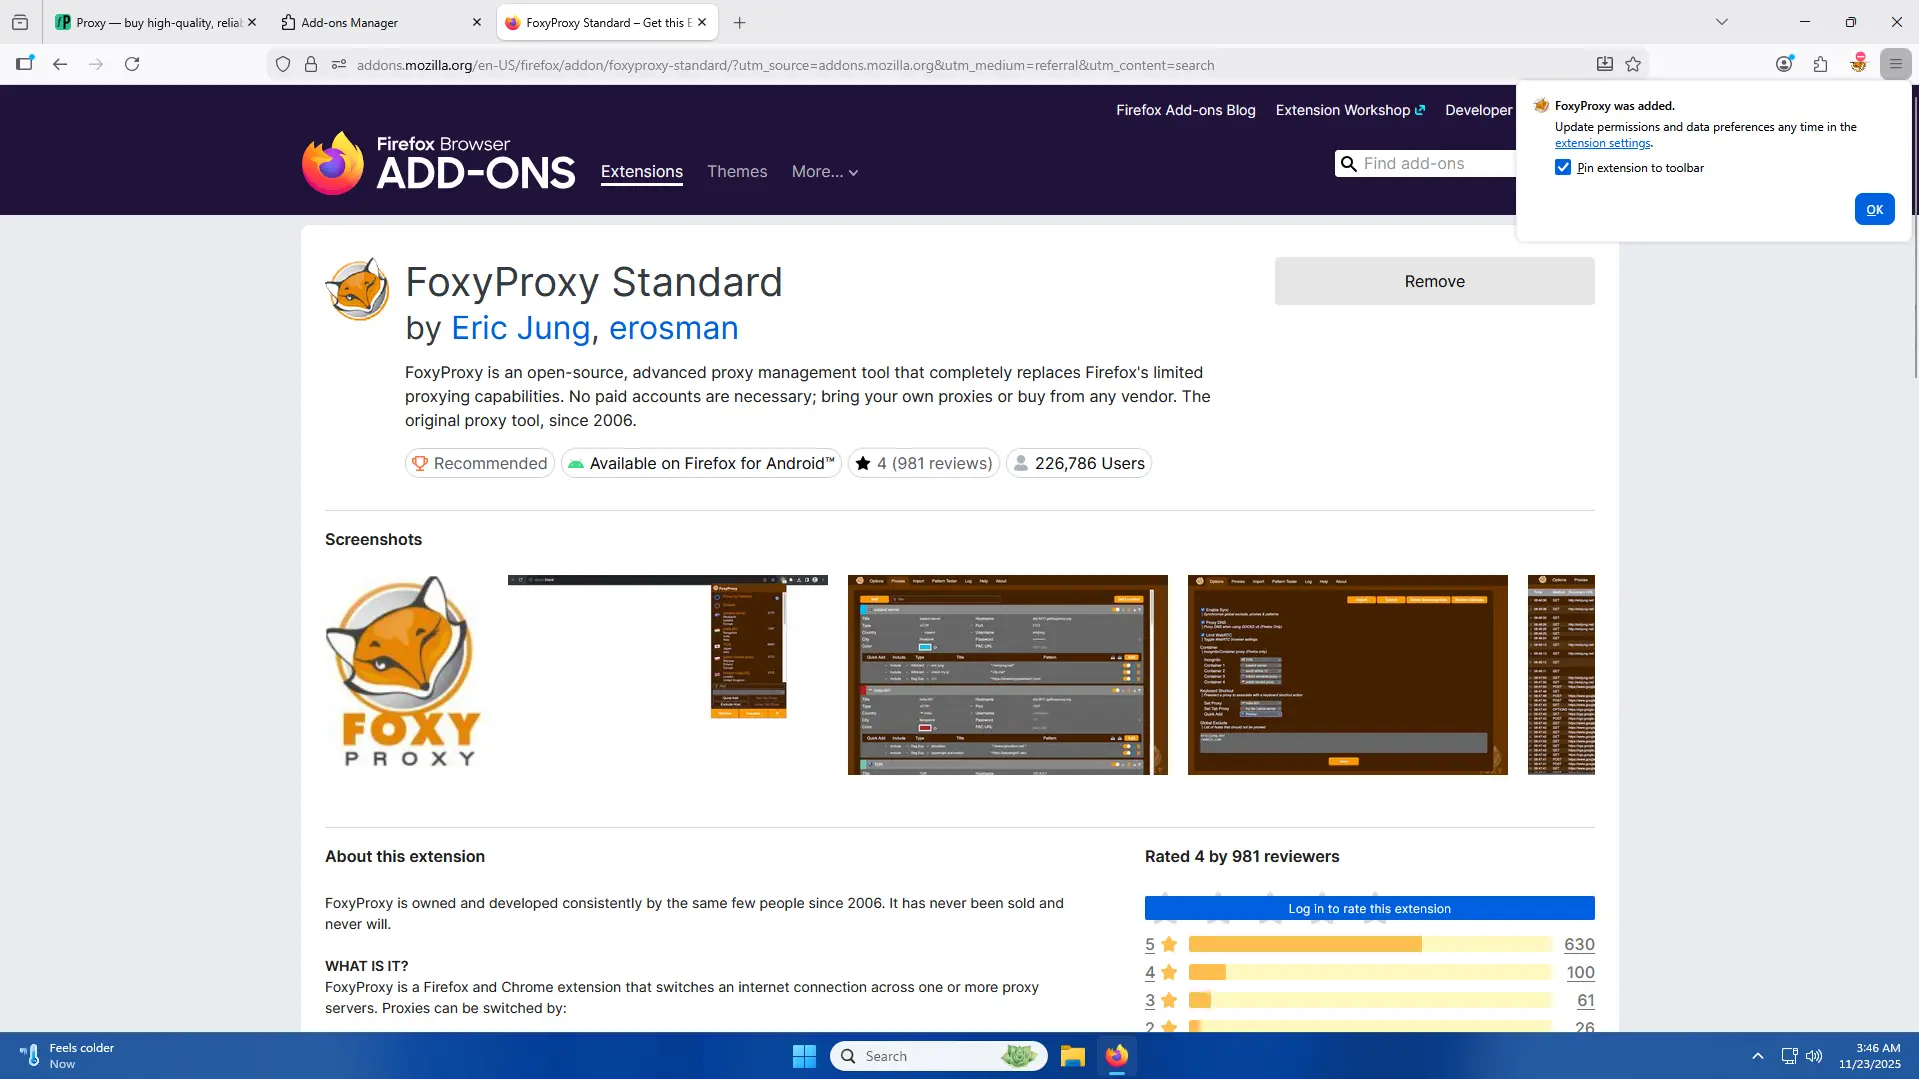
Task: Open the Firefox Add-ons Blog link
Action: tap(1186, 110)
